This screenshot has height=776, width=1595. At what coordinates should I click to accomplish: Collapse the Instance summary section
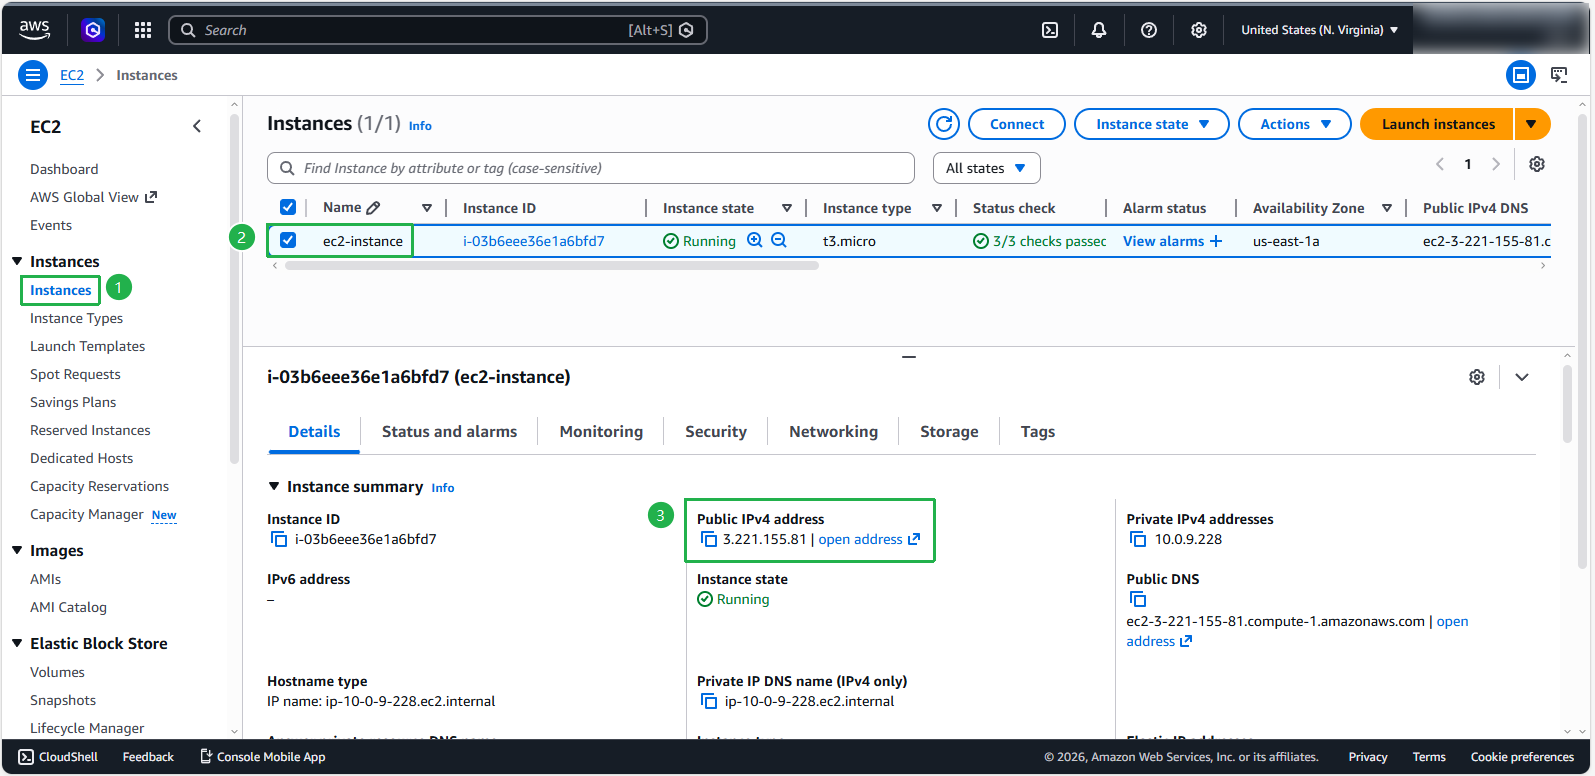(274, 486)
